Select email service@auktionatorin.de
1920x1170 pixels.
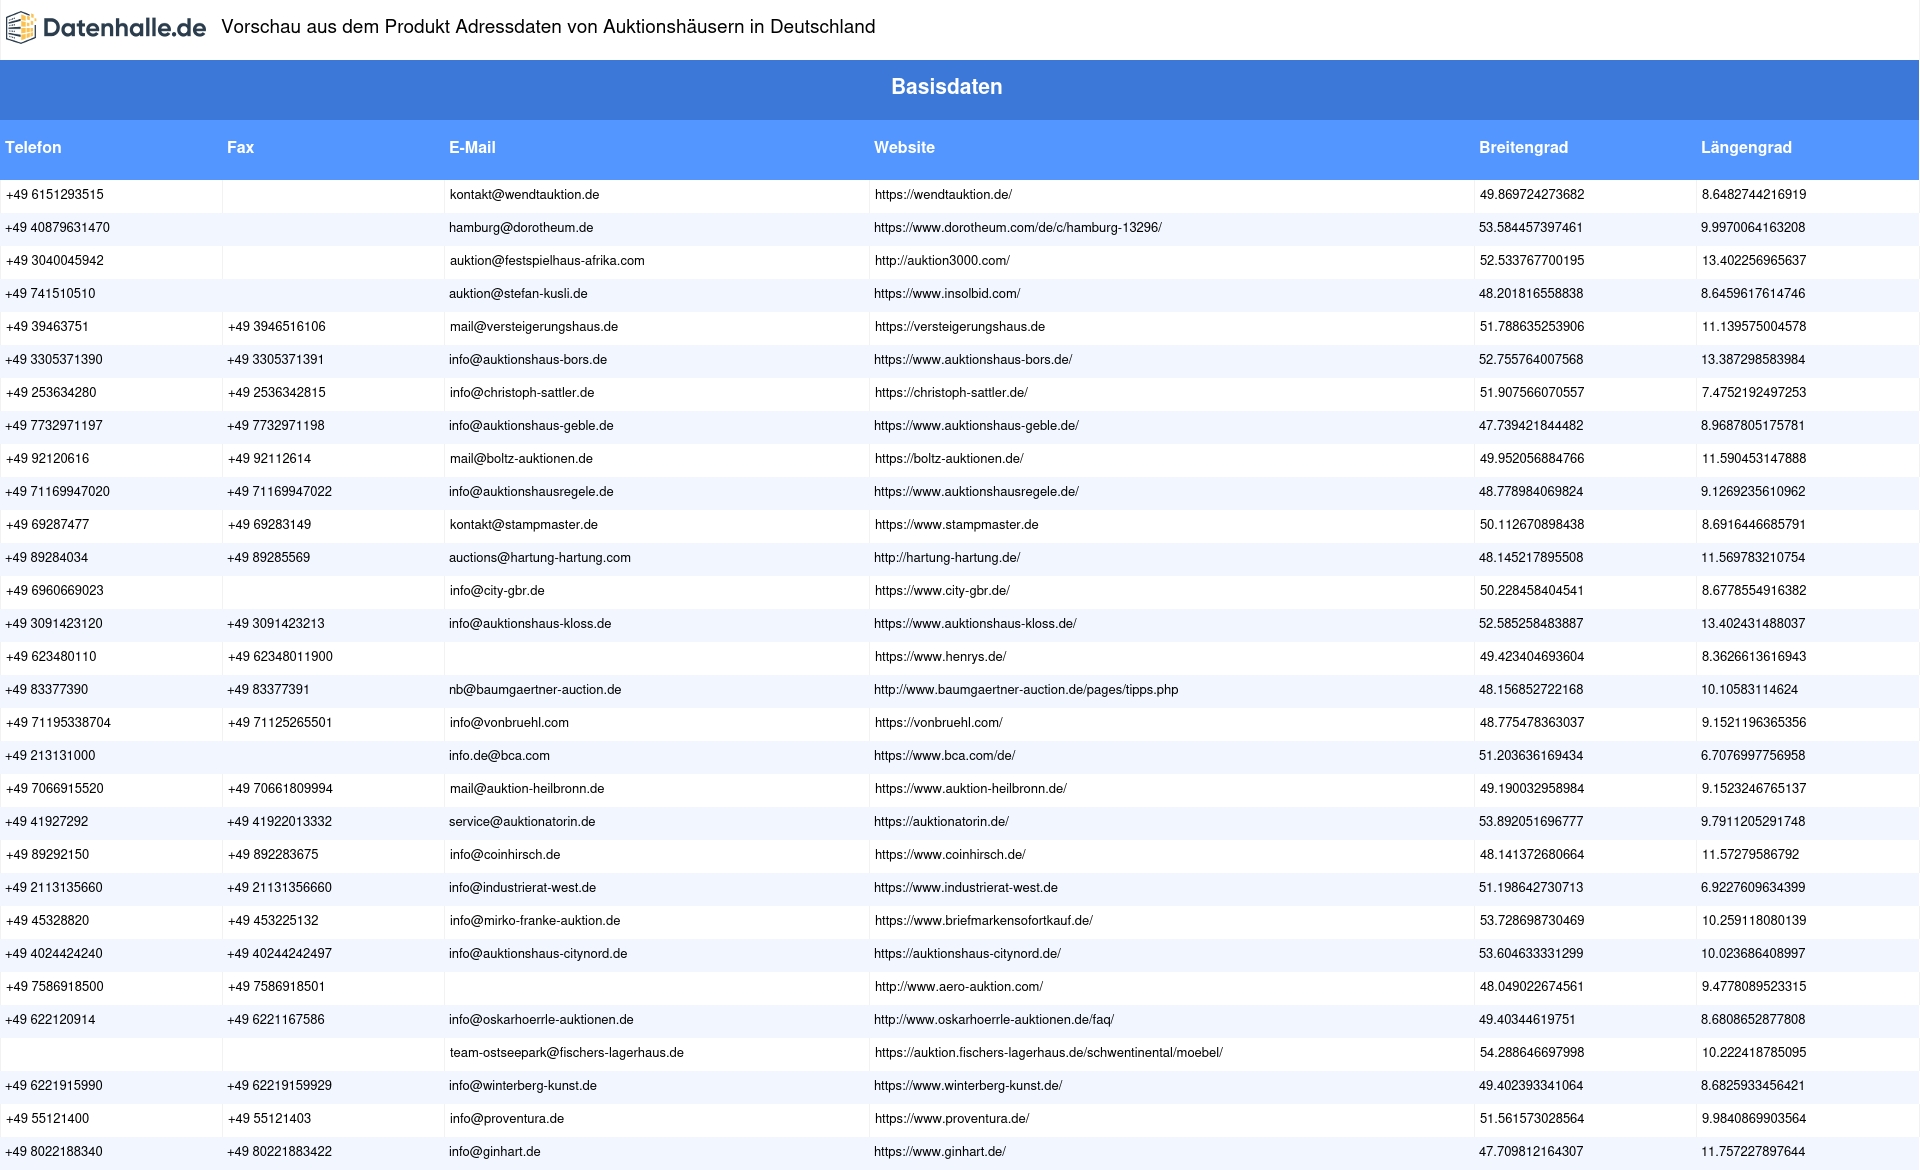[522, 822]
